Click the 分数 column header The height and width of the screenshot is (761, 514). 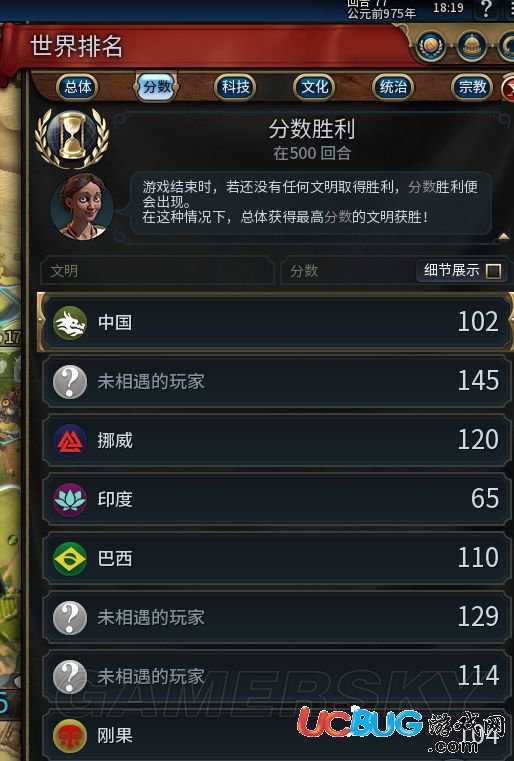304,271
